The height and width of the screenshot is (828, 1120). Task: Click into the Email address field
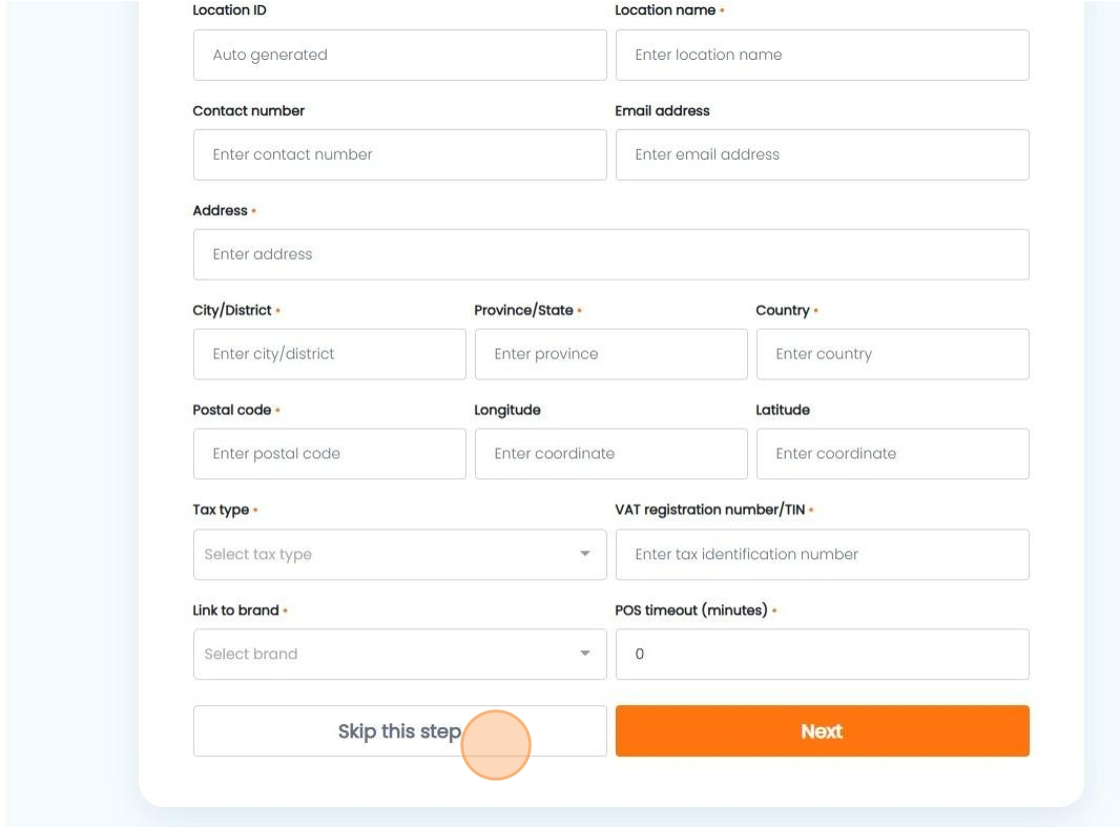(x=822, y=154)
